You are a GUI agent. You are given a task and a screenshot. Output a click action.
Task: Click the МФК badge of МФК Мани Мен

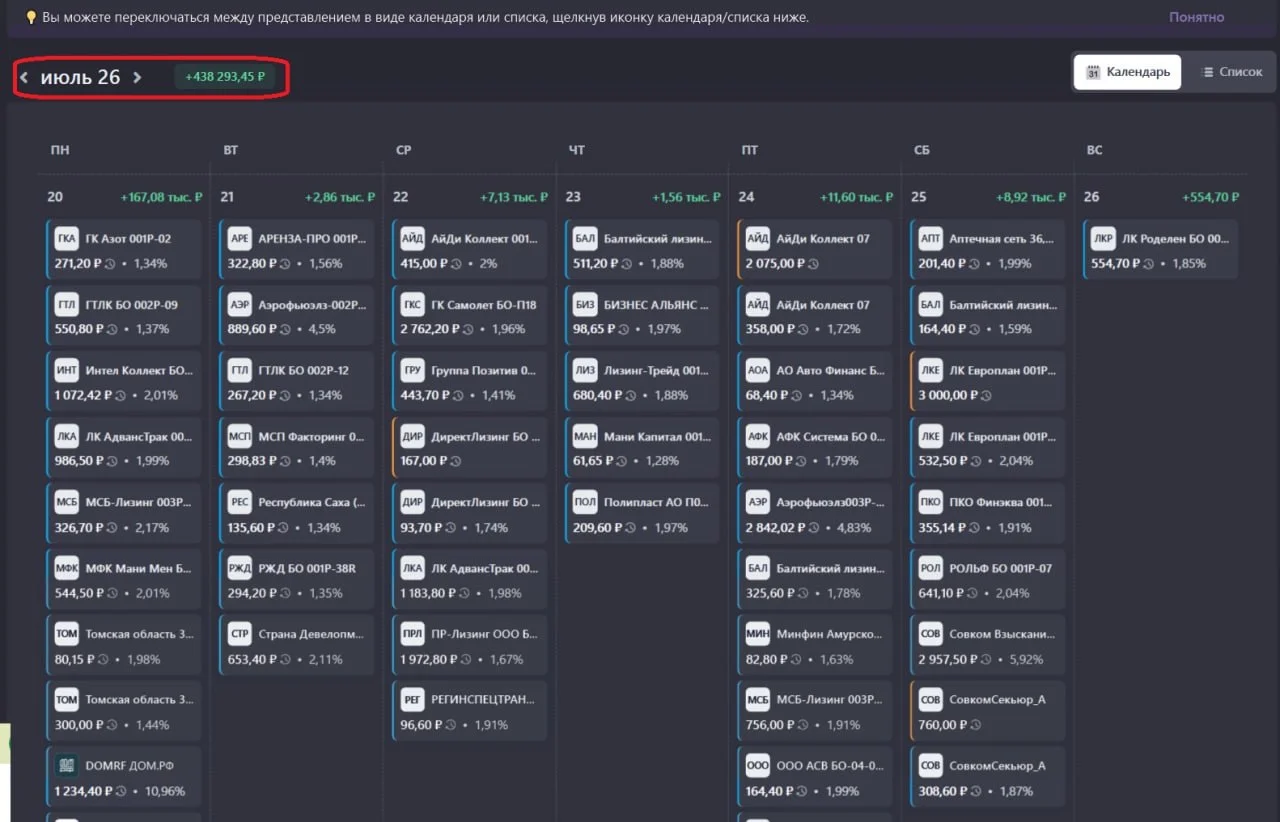(x=67, y=569)
